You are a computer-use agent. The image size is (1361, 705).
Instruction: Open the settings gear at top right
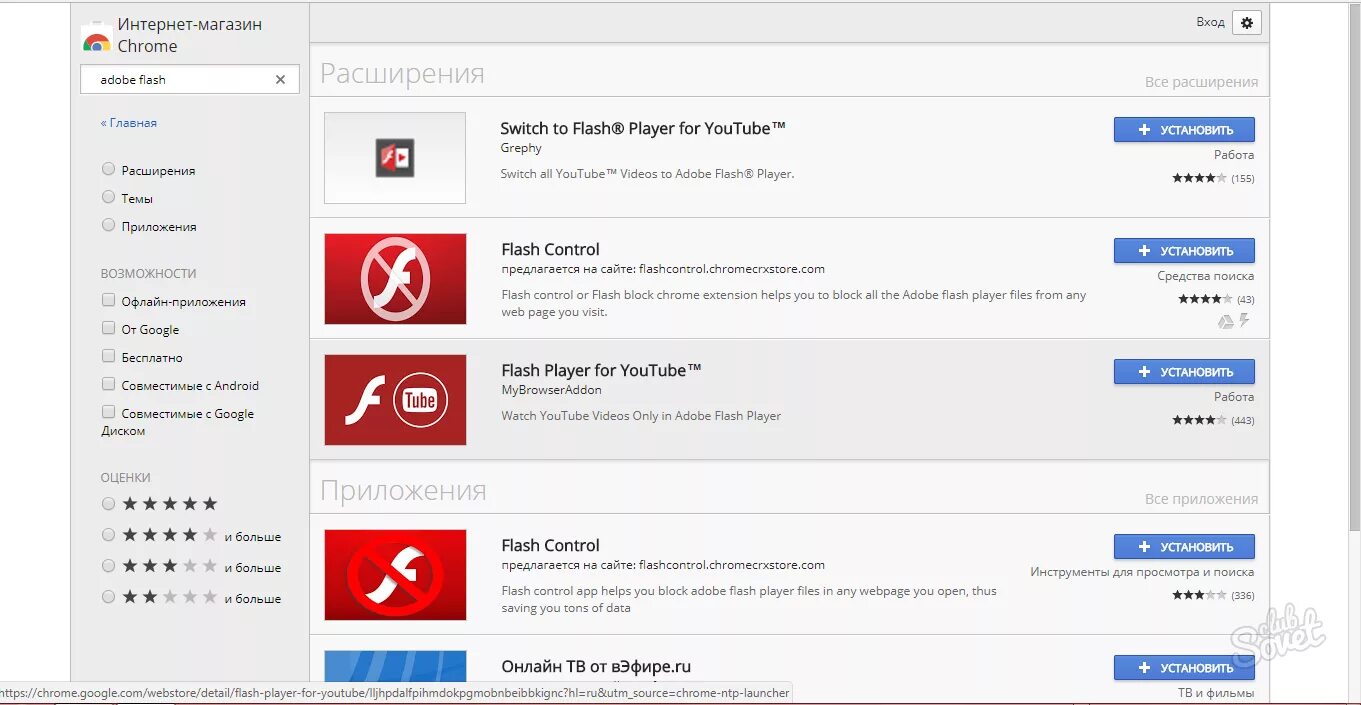(x=1247, y=23)
